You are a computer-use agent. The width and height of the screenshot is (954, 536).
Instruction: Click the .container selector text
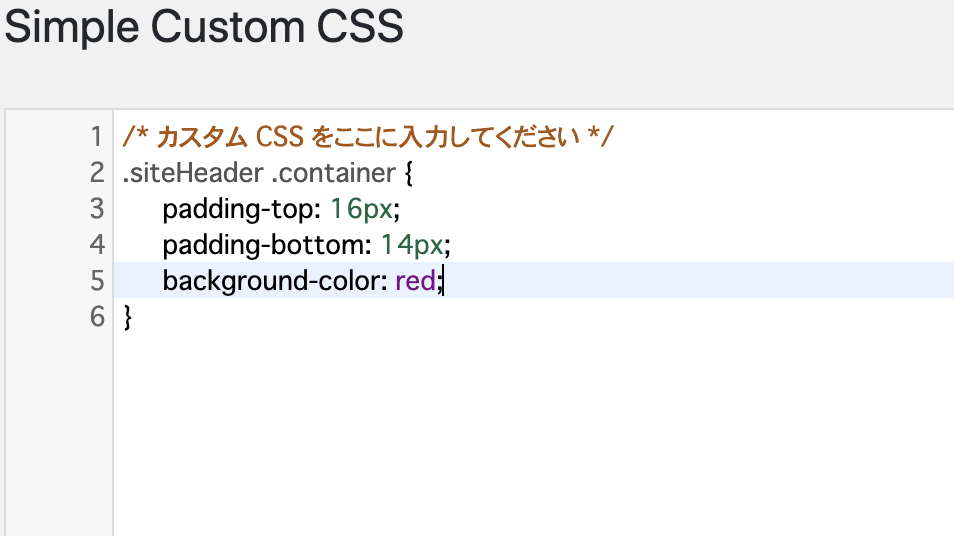click(x=333, y=173)
